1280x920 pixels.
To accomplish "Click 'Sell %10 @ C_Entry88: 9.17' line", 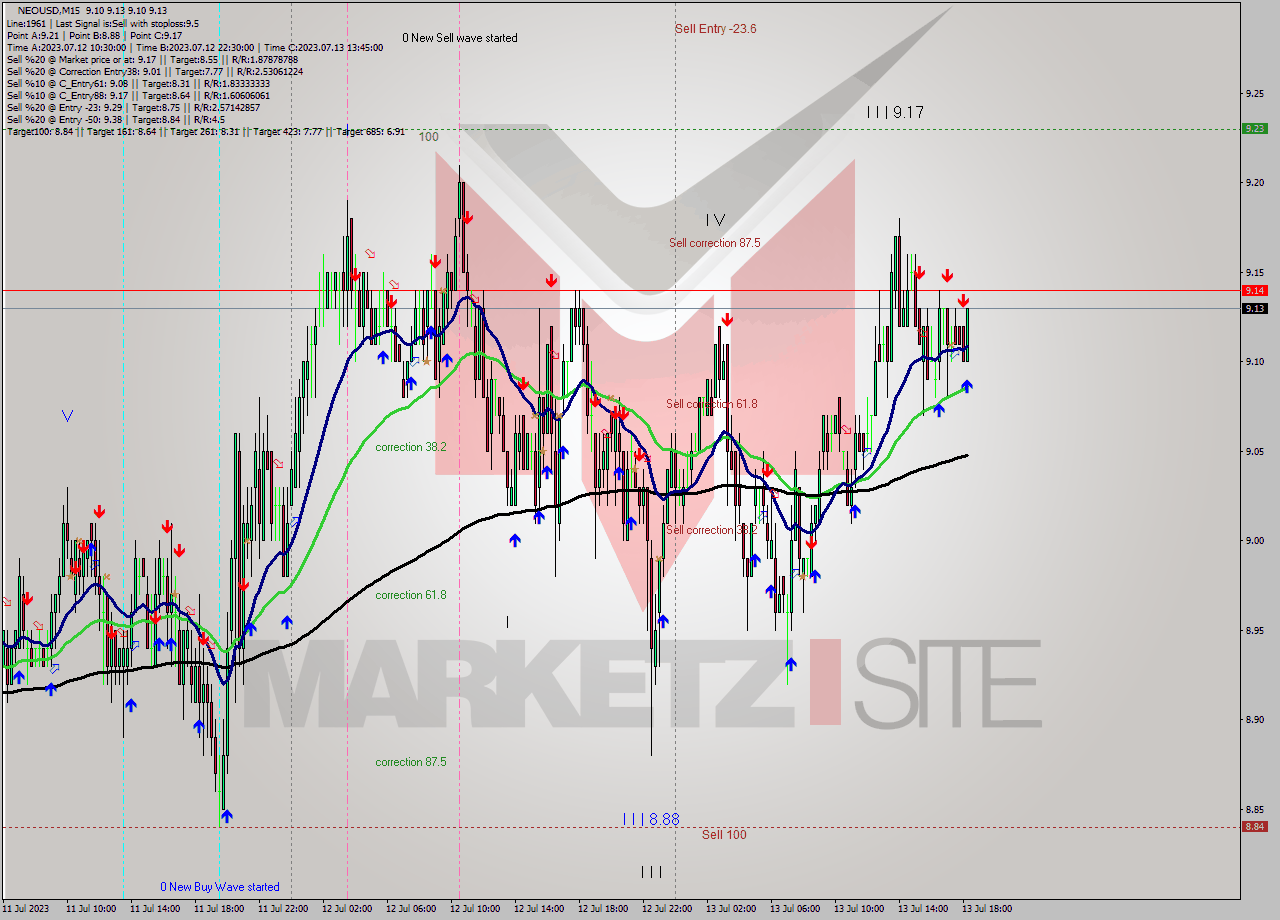I will pyautogui.click(x=138, y=95).
